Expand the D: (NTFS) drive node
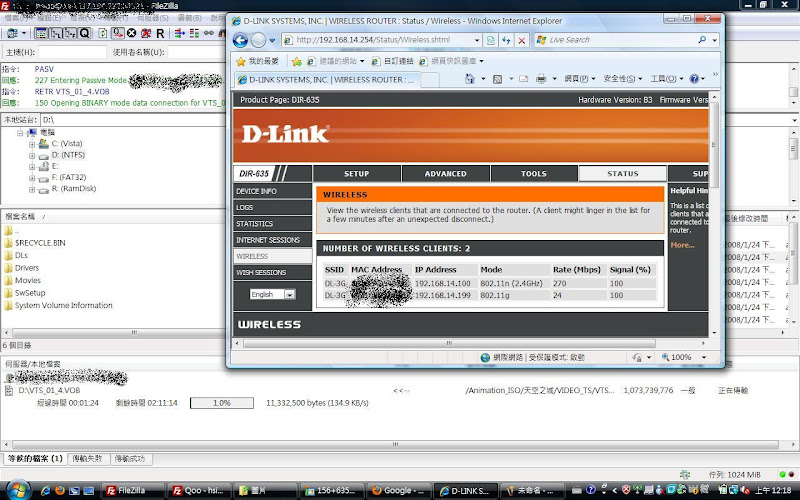The height and width of the screenshot is (500, 800). [x=32, y=155]
